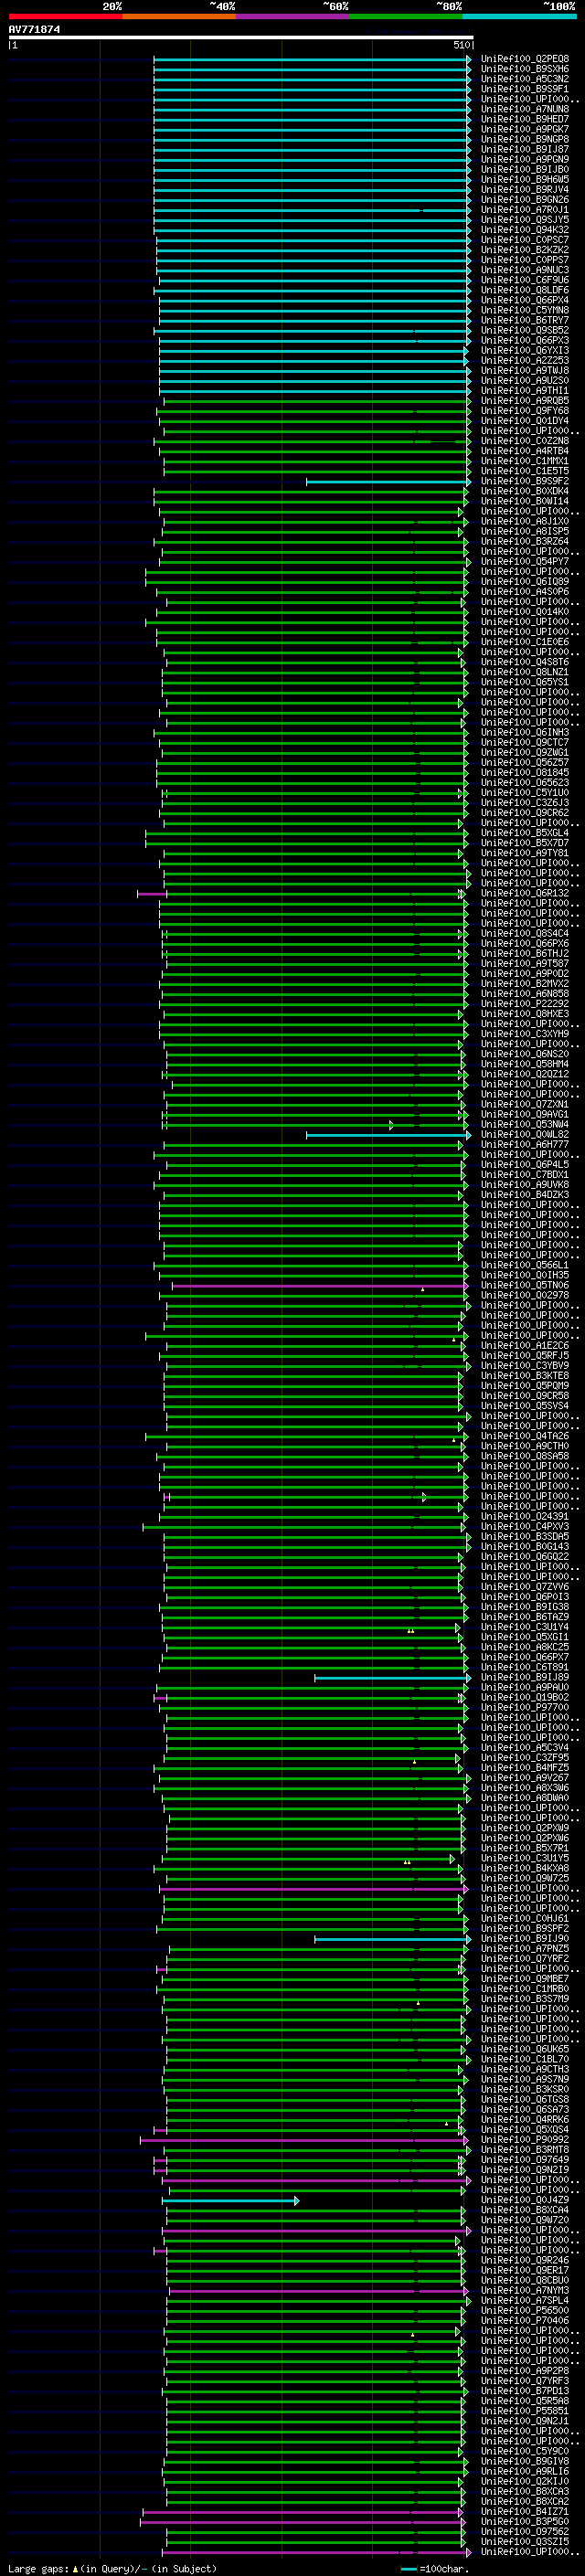The height and width of the screenshot is (2576, 585).
Task: Select the UniRef100_Q9FY68 label
Action: 525,410
